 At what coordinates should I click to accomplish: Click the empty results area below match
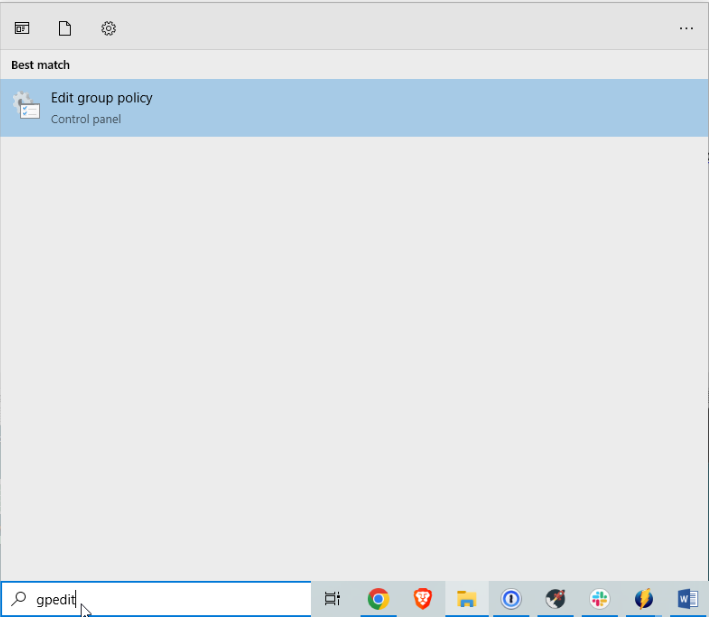(354, 350)
